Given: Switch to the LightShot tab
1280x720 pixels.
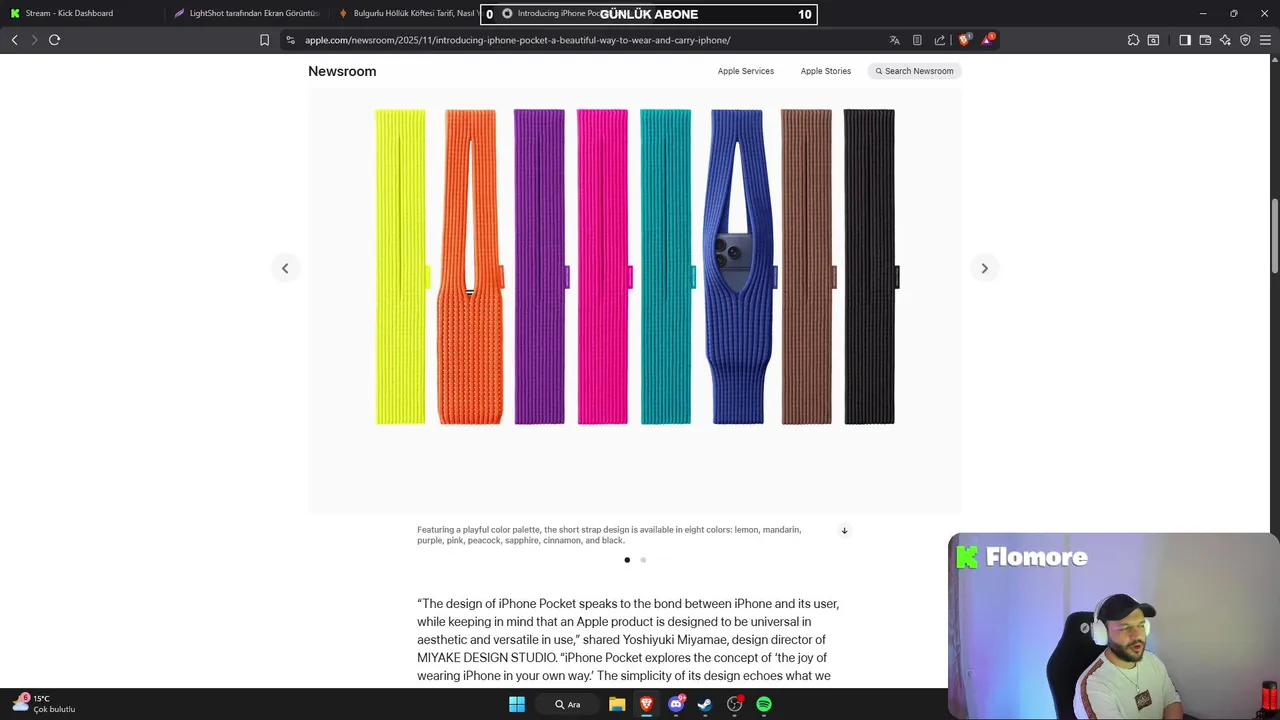Looking at the screenshot, I should tap(246, 13).
